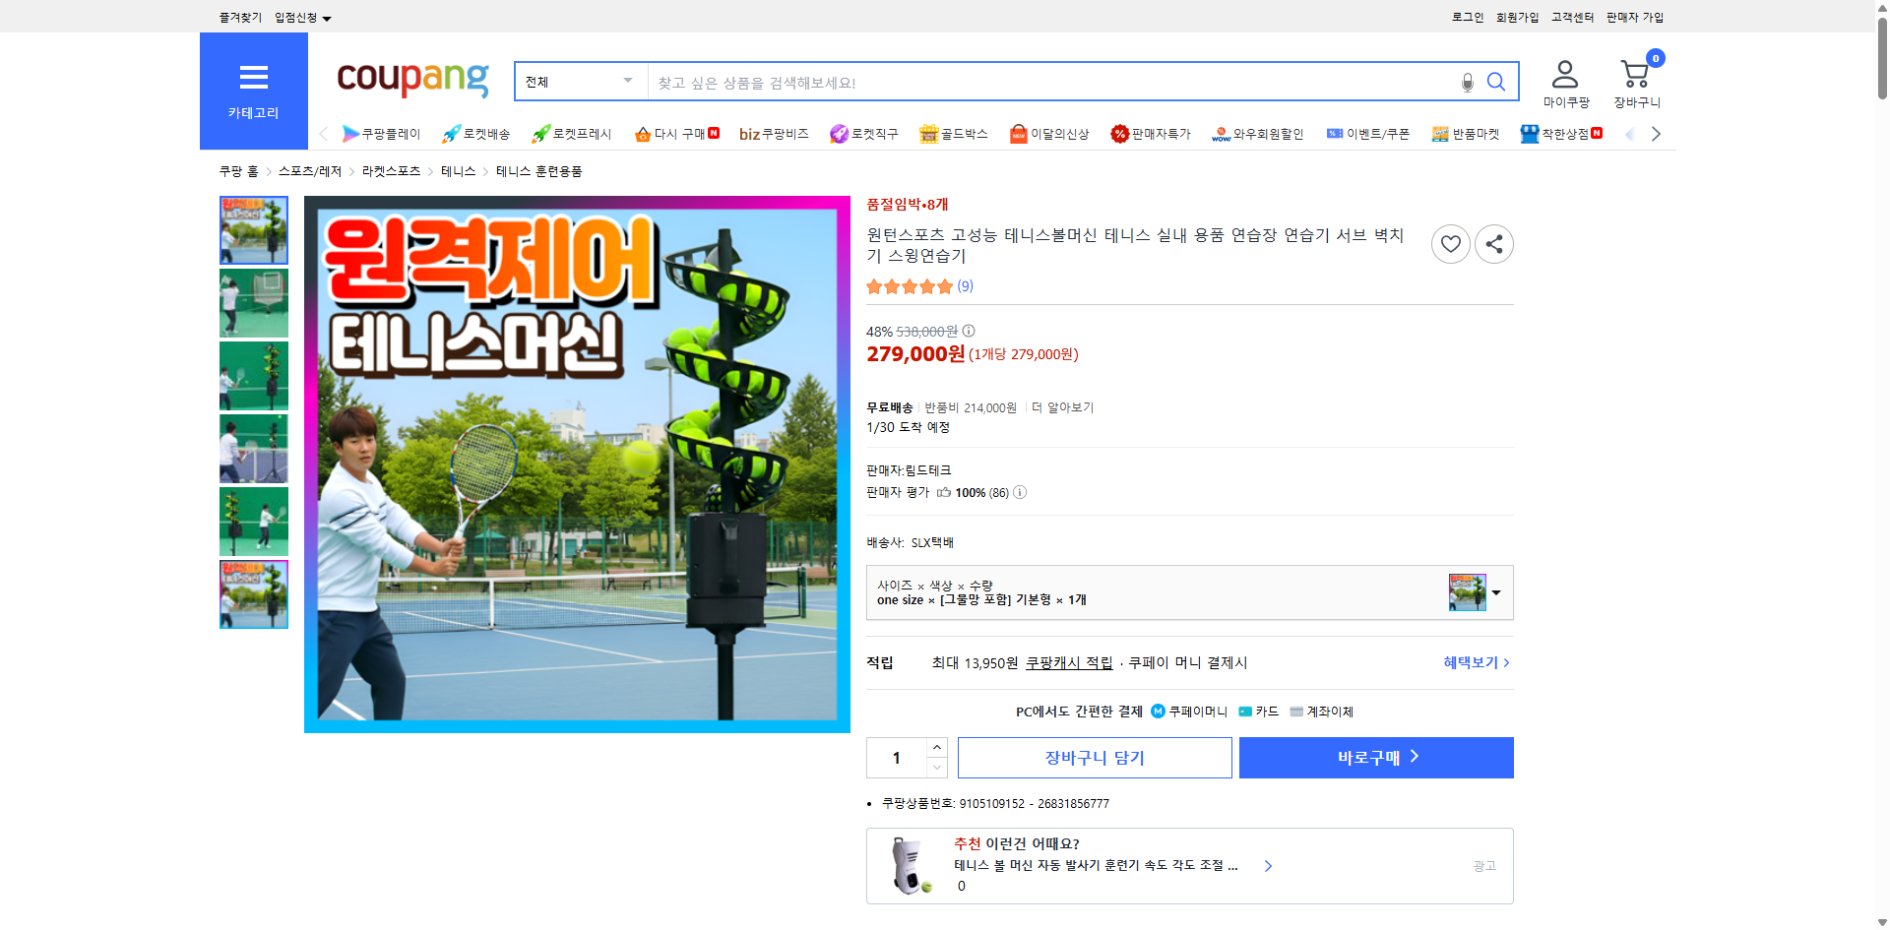The height and width of the screenshot is (930, 1890).
Task: Click the 반품마켓 navigation icon
Action: click(x=1441, y=133)
